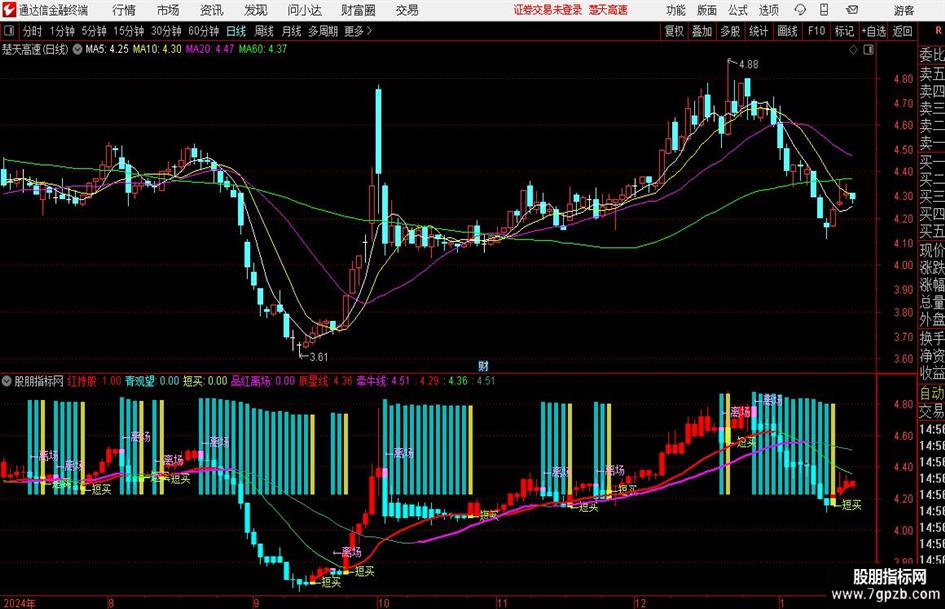
Task: Select the 周线 weekly period tab
Action: click(x=264, y=31)
